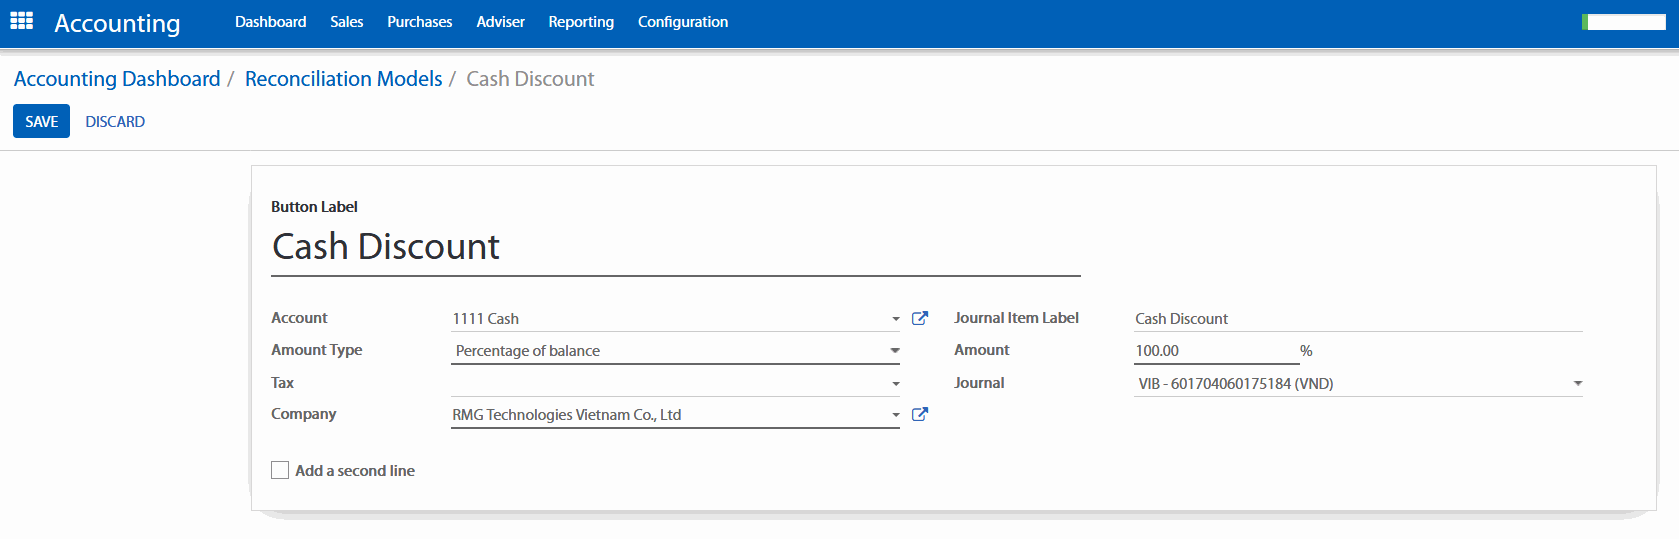Open the Configuration menu
This screenshot has height=539, width=1679.
[x=682, y=22]
